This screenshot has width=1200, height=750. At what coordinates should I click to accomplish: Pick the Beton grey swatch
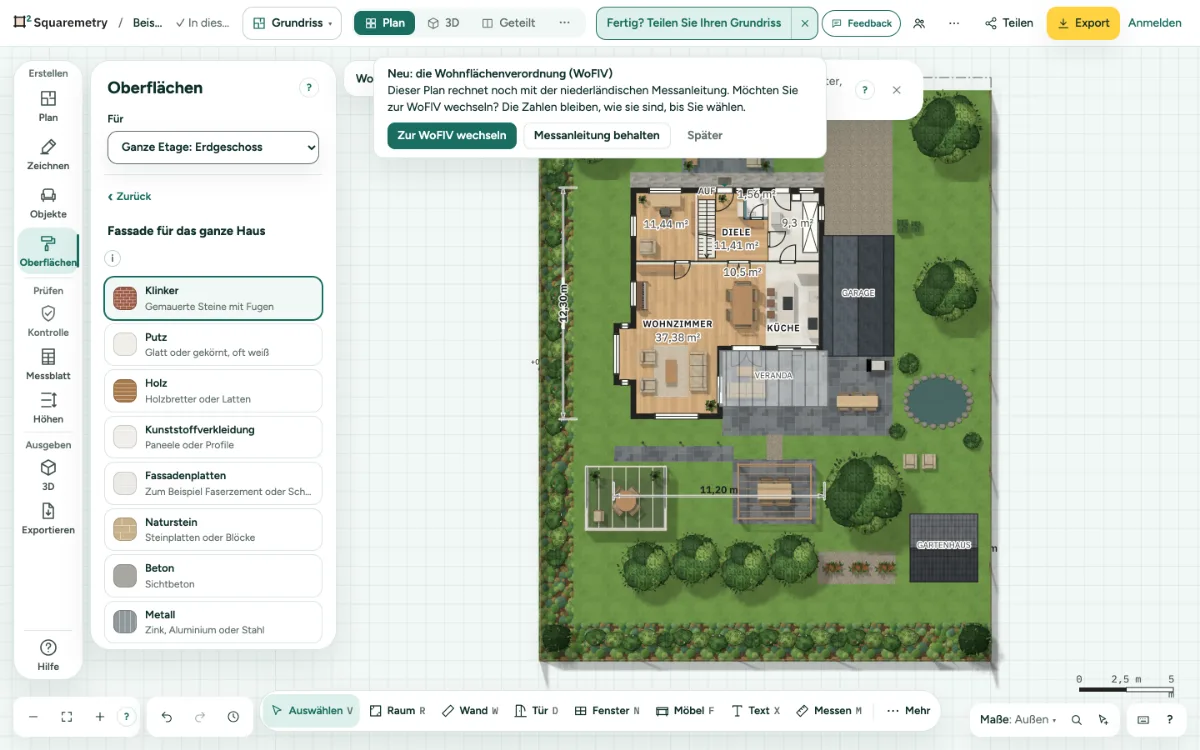coord(125,576)
